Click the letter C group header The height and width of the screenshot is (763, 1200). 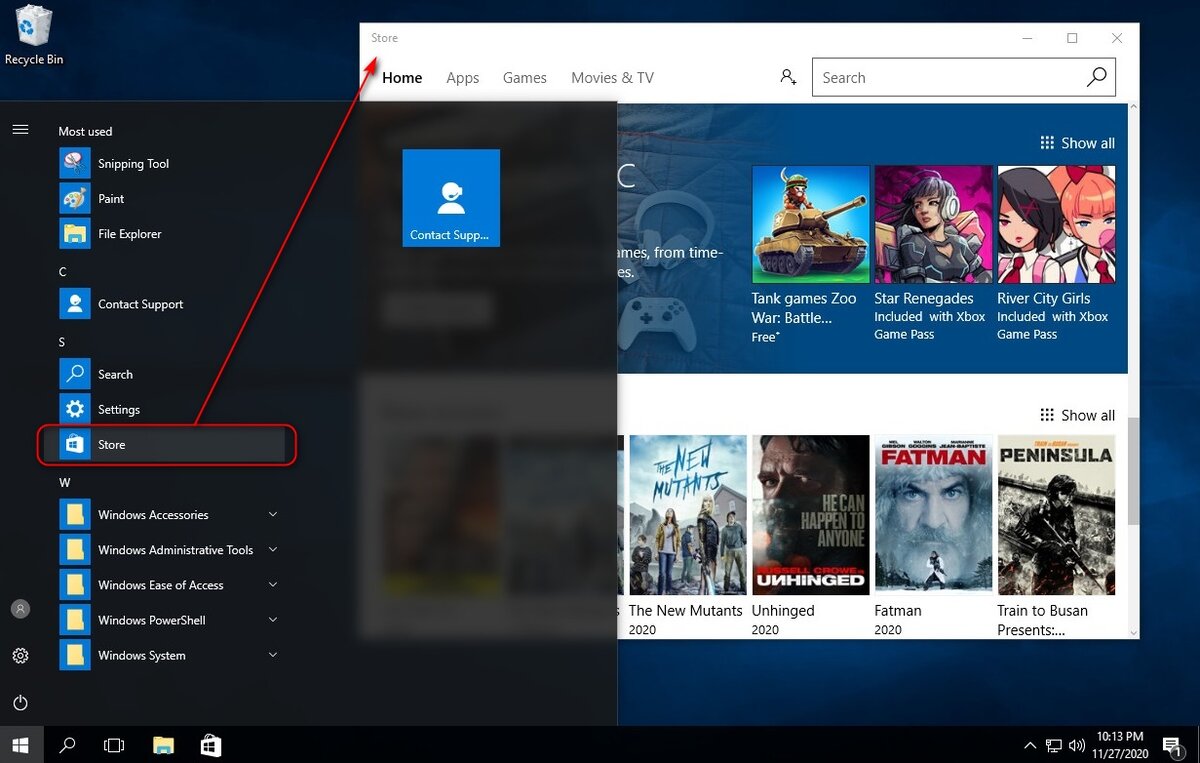tap(62, 271)
